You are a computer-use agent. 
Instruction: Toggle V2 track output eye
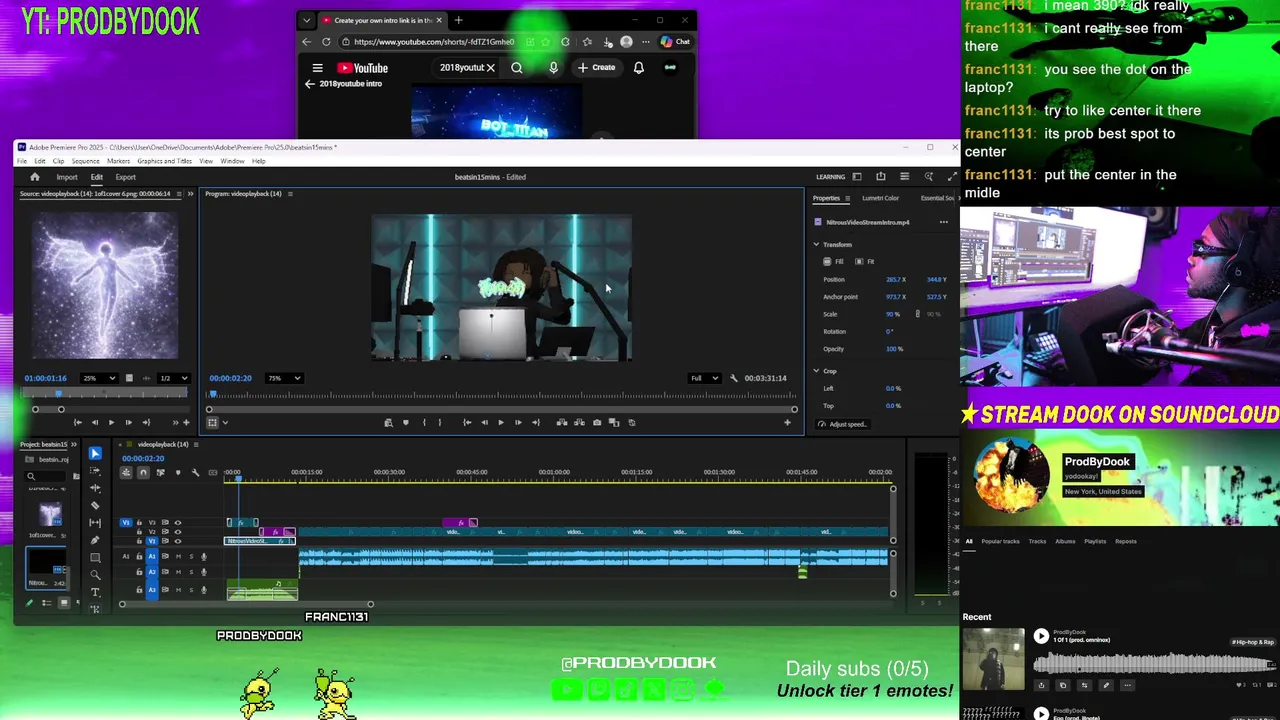pyautogui.click(x=178, y=531)
